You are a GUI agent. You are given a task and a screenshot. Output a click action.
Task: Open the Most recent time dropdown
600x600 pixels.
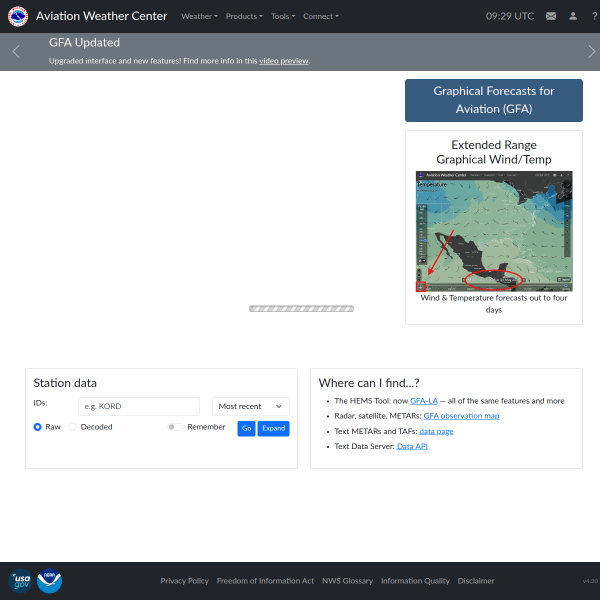coord(251,406)
